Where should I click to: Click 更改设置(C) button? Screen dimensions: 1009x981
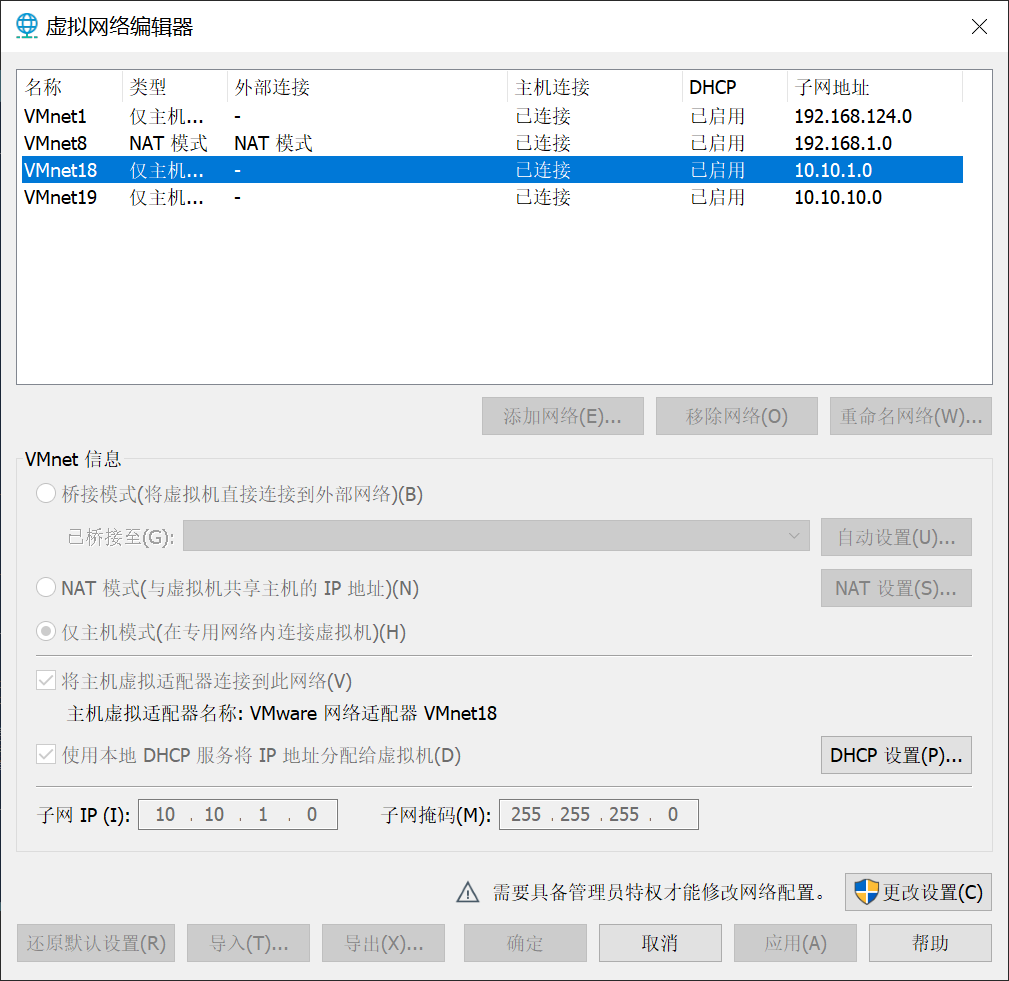coord(918,892)
